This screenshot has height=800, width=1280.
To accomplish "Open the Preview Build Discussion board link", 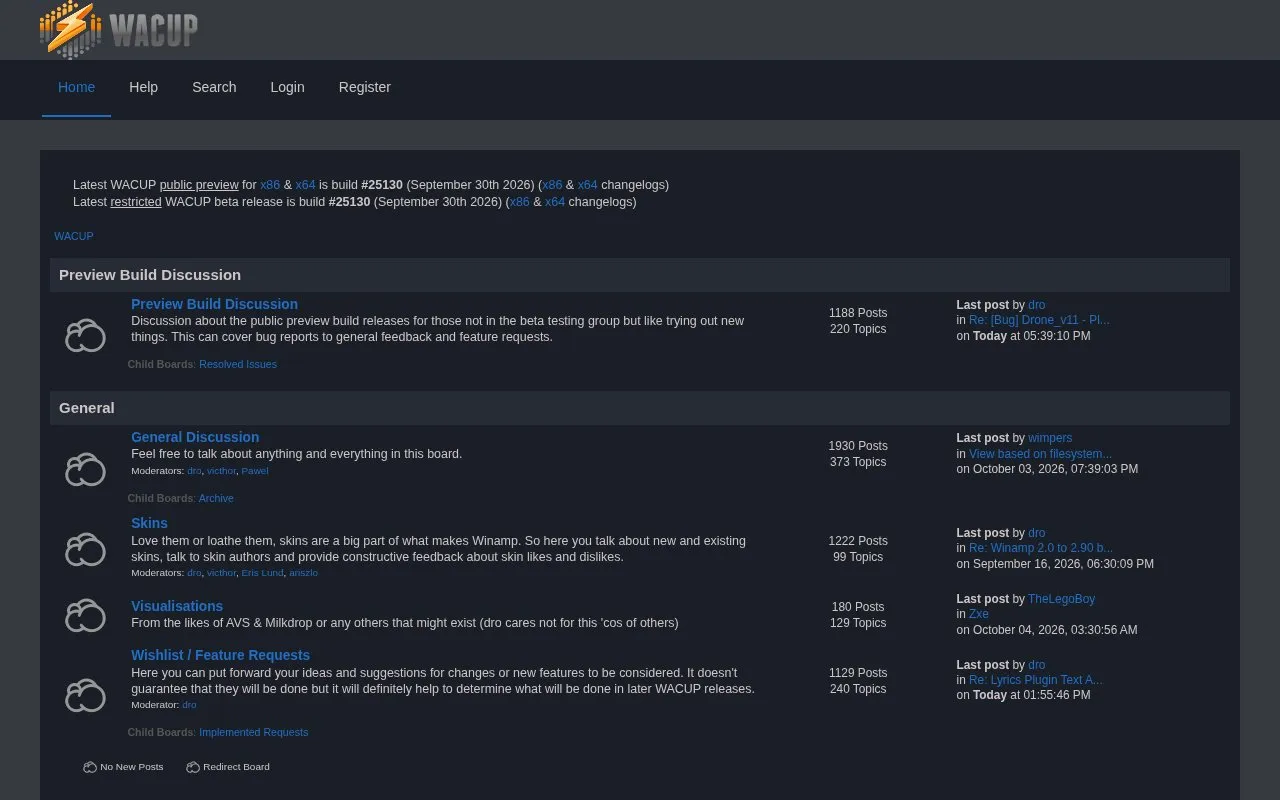I will (x=214, y=304).
